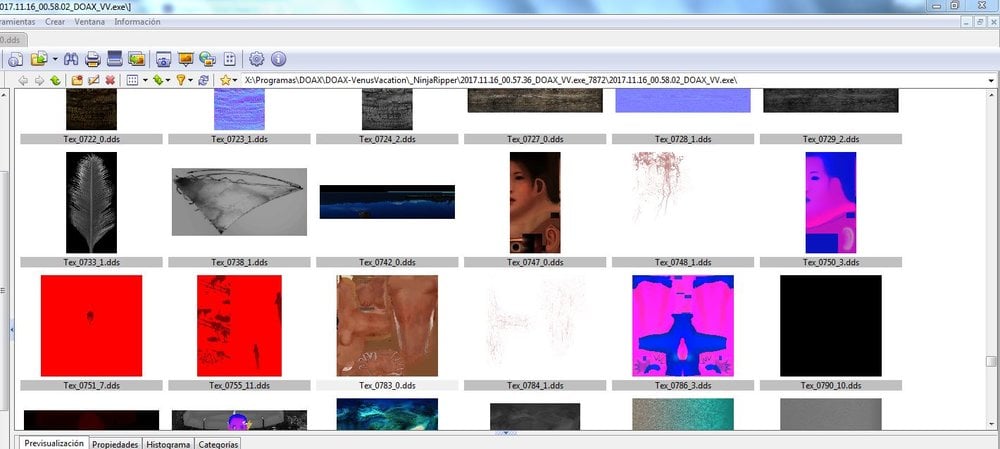Click the Create web page globe icon
Screen dimensions: 1000x449
click(207, 59)
